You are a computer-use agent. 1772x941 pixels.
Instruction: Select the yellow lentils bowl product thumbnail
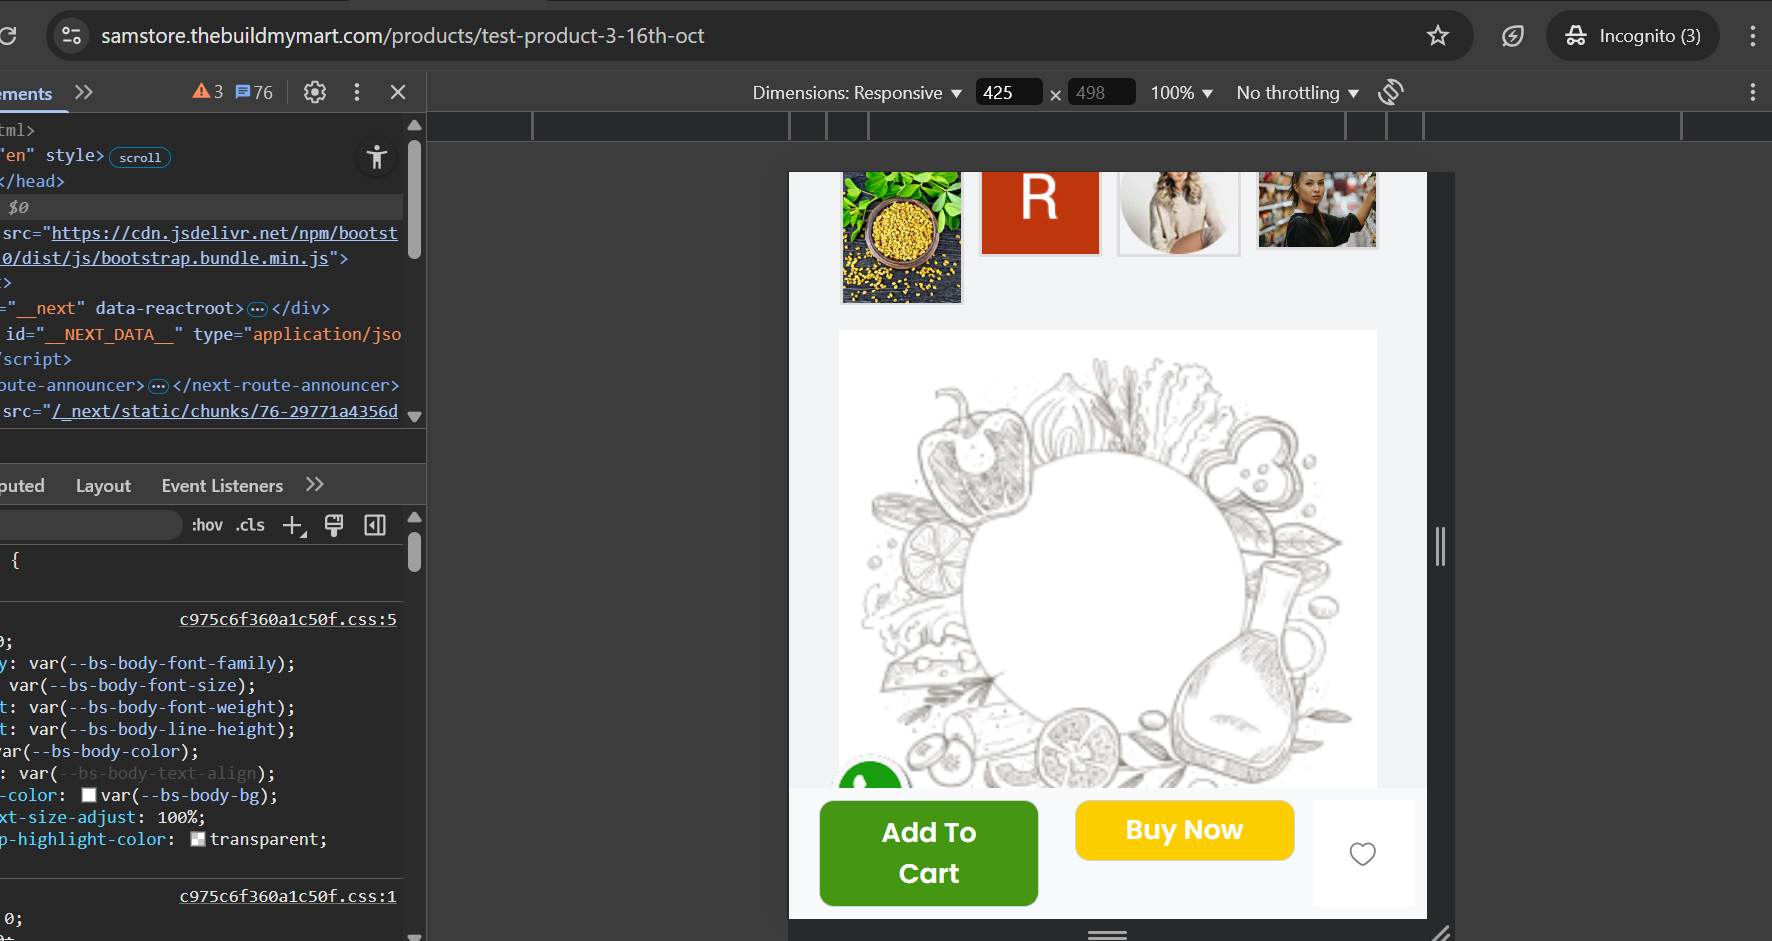click(902, 237)
